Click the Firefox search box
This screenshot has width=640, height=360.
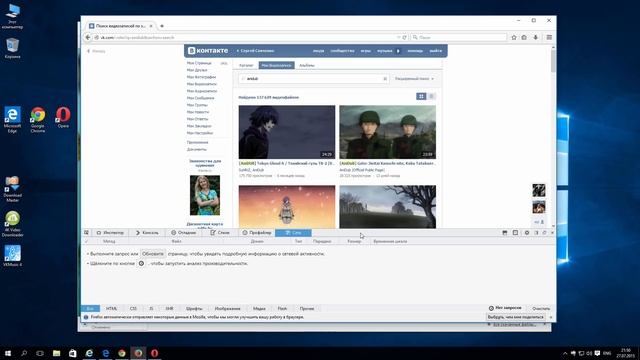point(459,37)
